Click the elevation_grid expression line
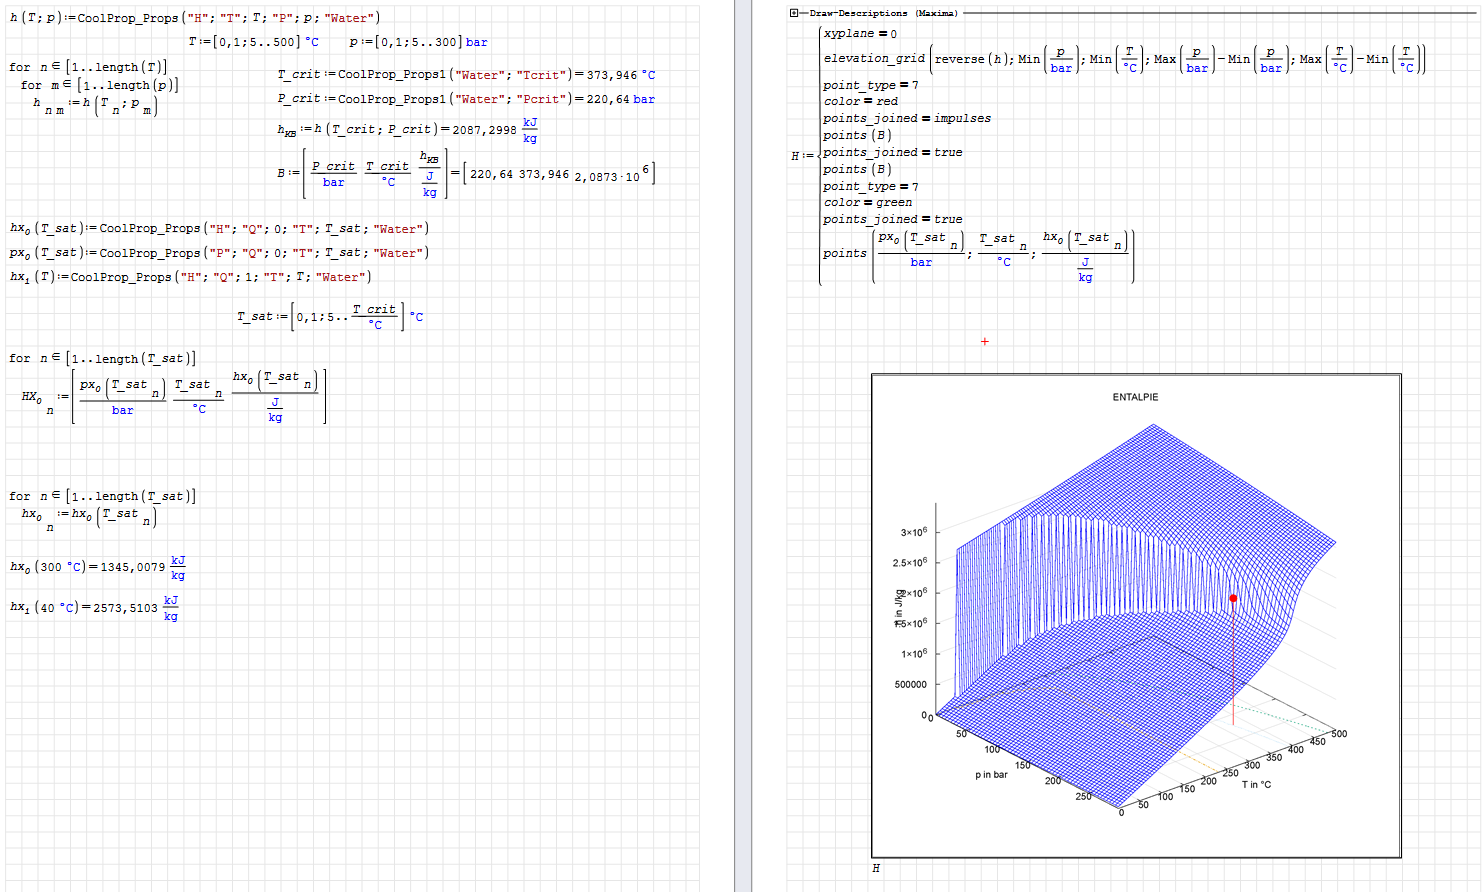1482x892 pixels. tap(1120, 59)
